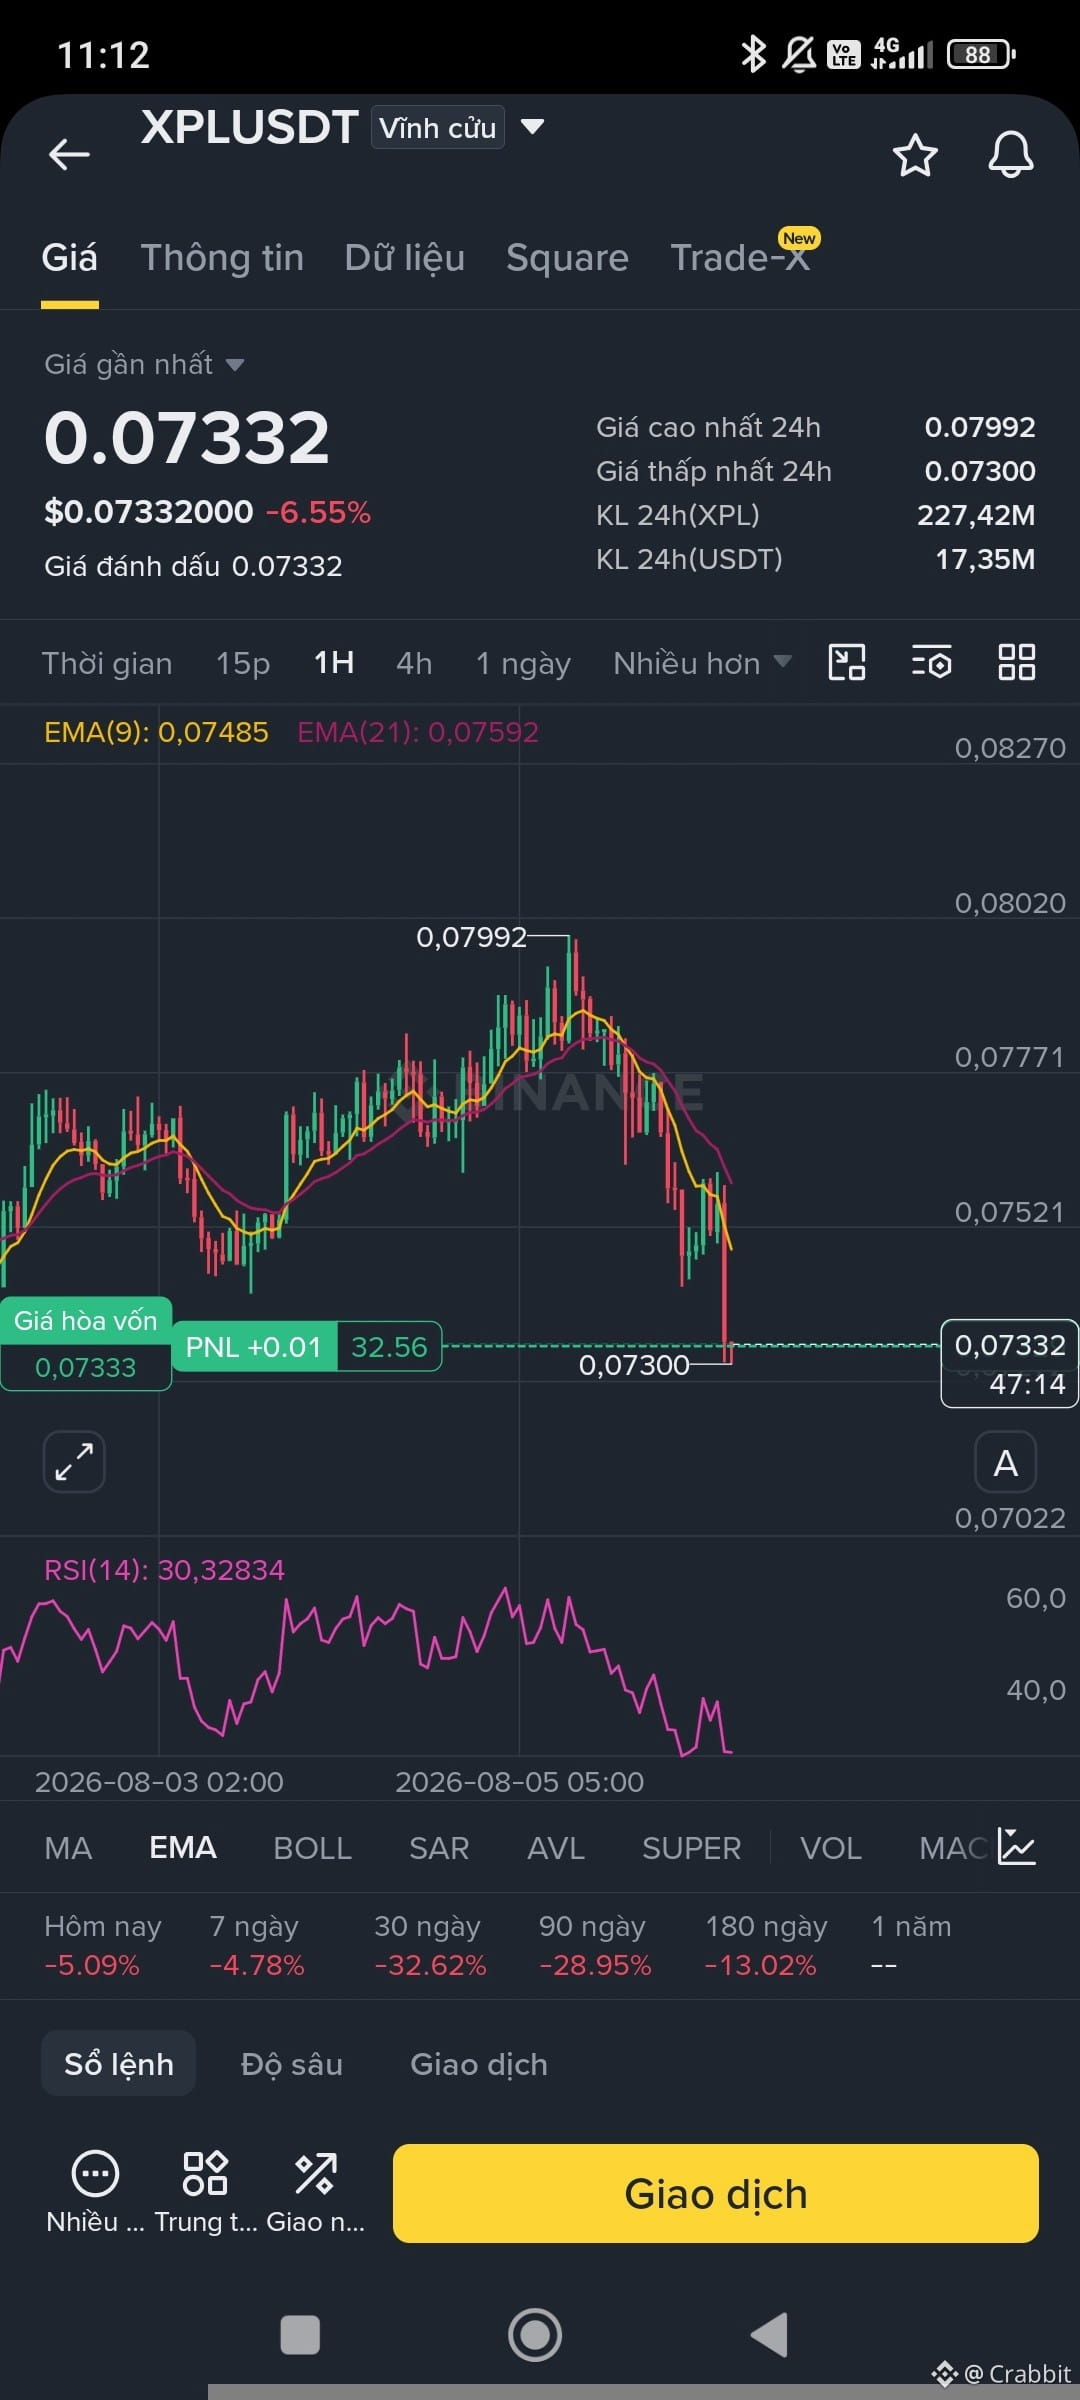Enable the BOLL indicator
Screen dimensions: 1080x2400
coord(312,1848)
